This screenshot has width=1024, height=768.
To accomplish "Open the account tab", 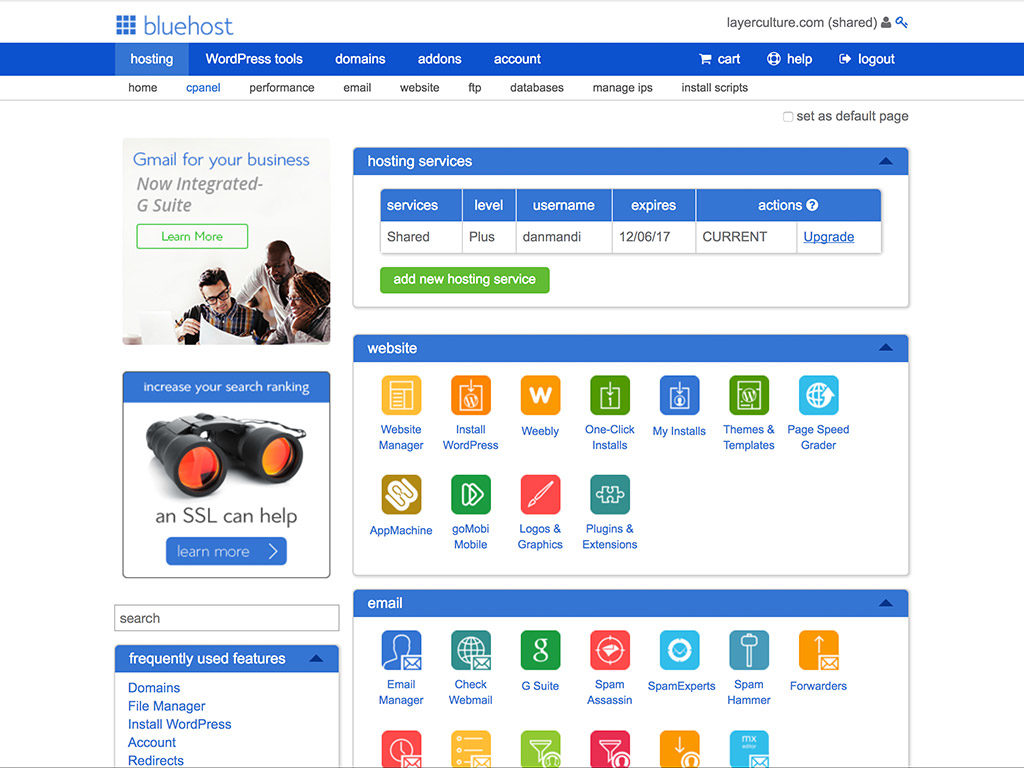I will pyautogui.click(x=517, y=59).
